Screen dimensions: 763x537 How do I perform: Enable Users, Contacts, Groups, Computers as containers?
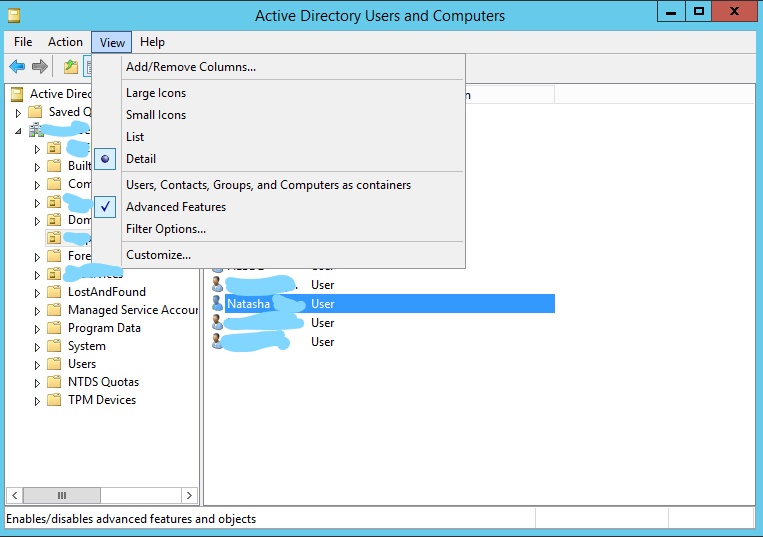(268, 185)
